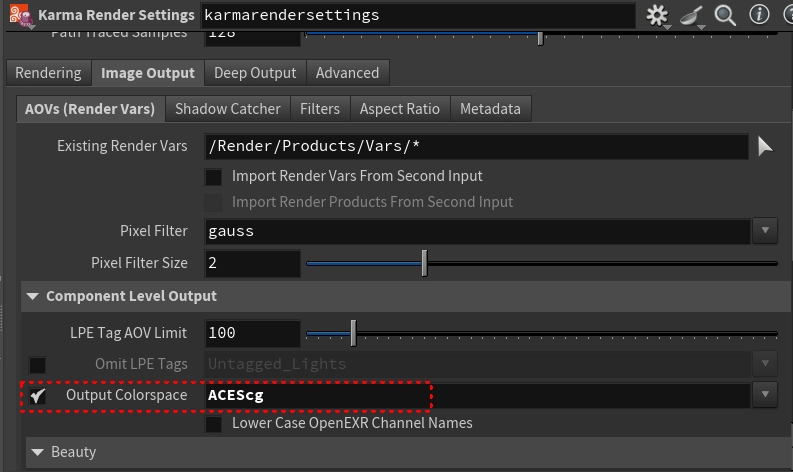793x472 pixels.
Task: Click the Existing Render Vars label
Action: click(x=122, y=146)
